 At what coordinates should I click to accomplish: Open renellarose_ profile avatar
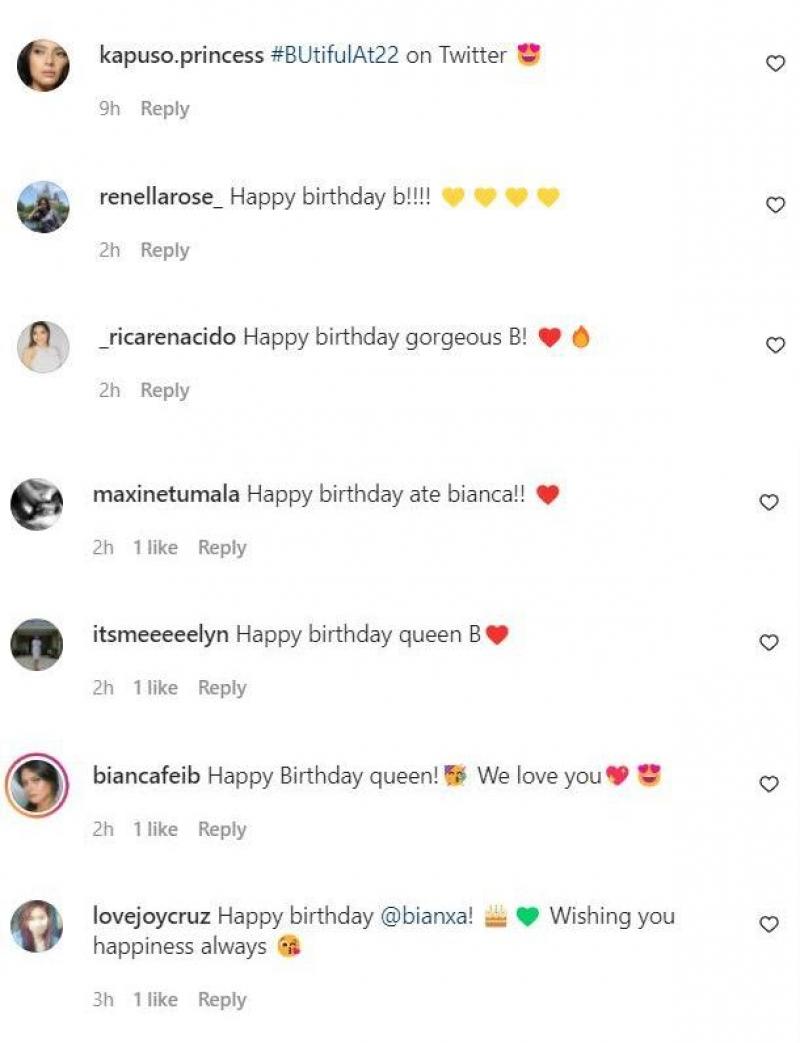[43, 207]
